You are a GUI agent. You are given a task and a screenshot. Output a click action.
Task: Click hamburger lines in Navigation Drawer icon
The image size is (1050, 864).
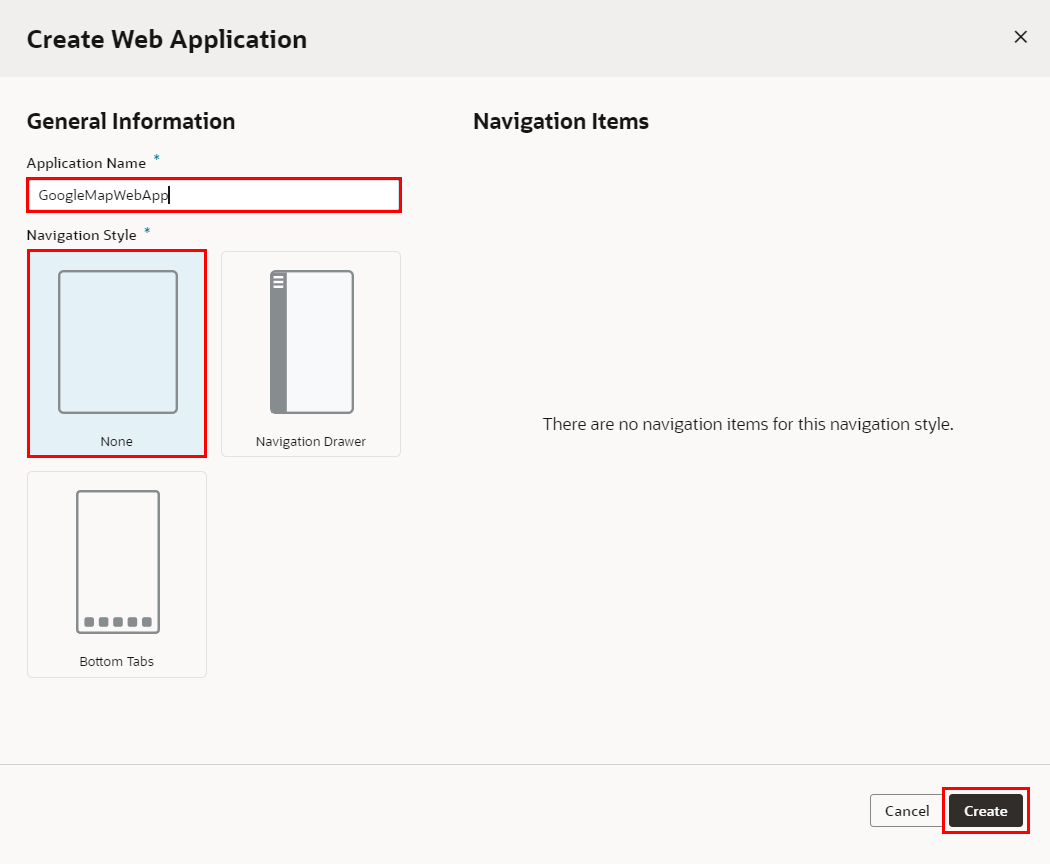(x=279, y=282)
